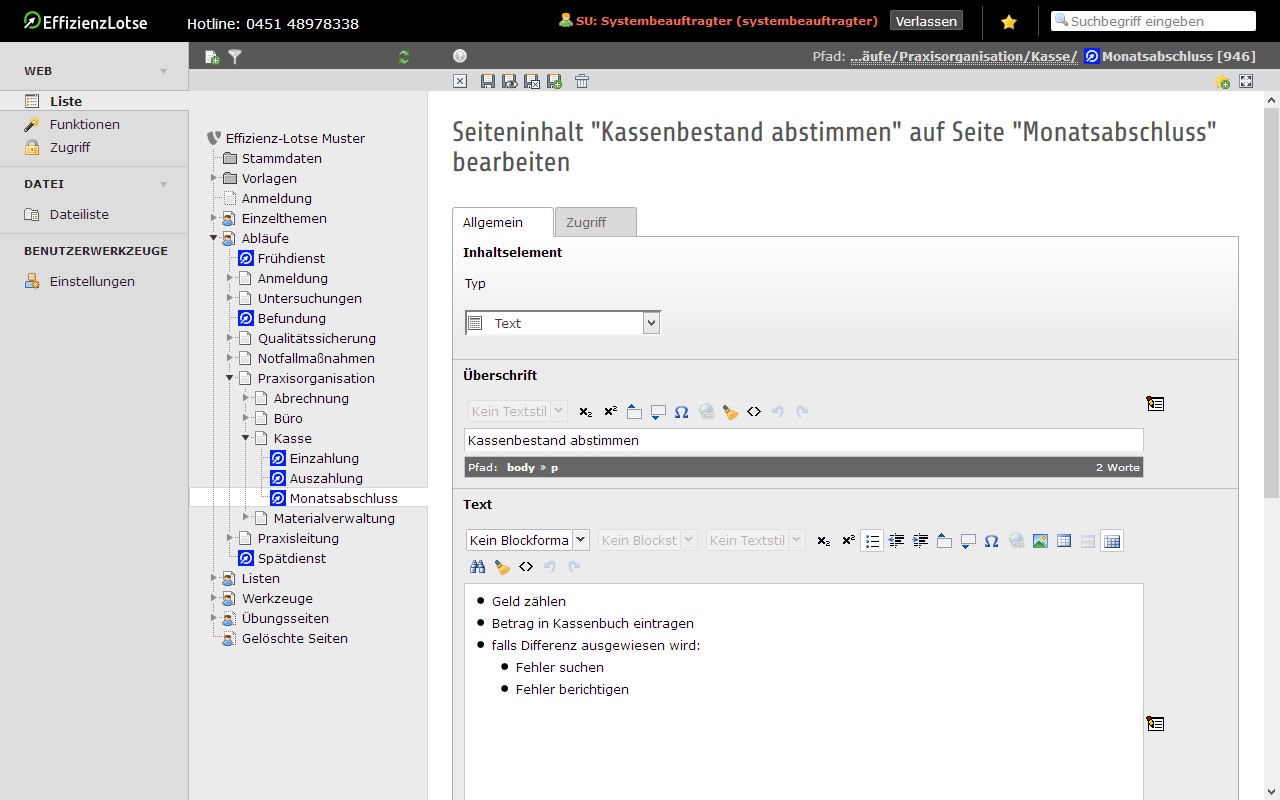The height and width of the screenshot is (800, 1280).
Task: Follow the path link ending in Kasse/
Action: (964, 57)
